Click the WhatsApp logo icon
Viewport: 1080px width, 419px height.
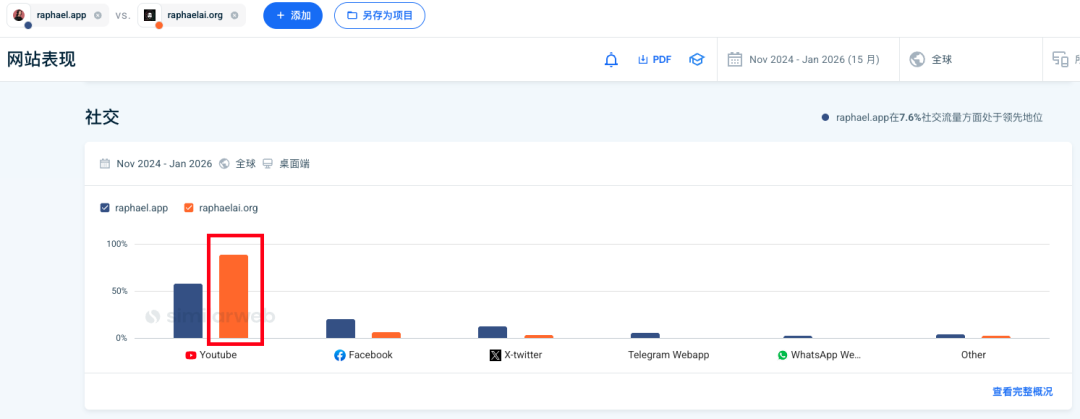click(782, 356)
